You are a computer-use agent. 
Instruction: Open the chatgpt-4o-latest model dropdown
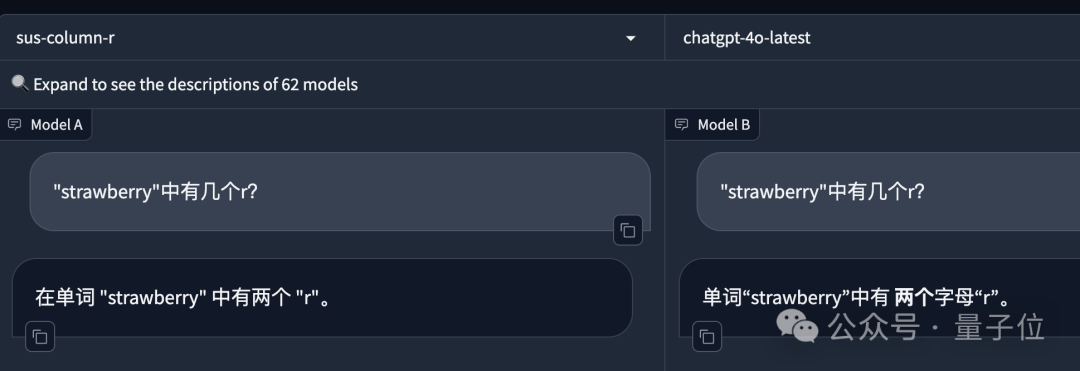(872, 38)
